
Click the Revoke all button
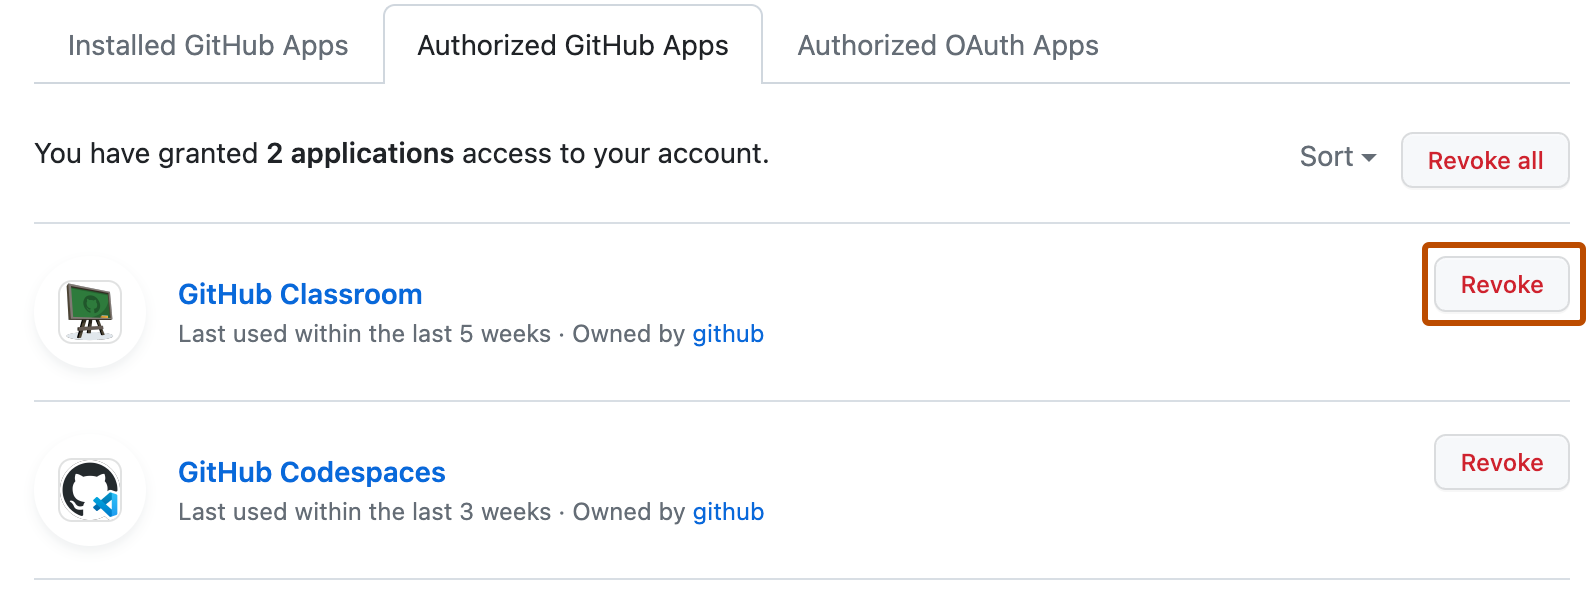pos(1484,160)
